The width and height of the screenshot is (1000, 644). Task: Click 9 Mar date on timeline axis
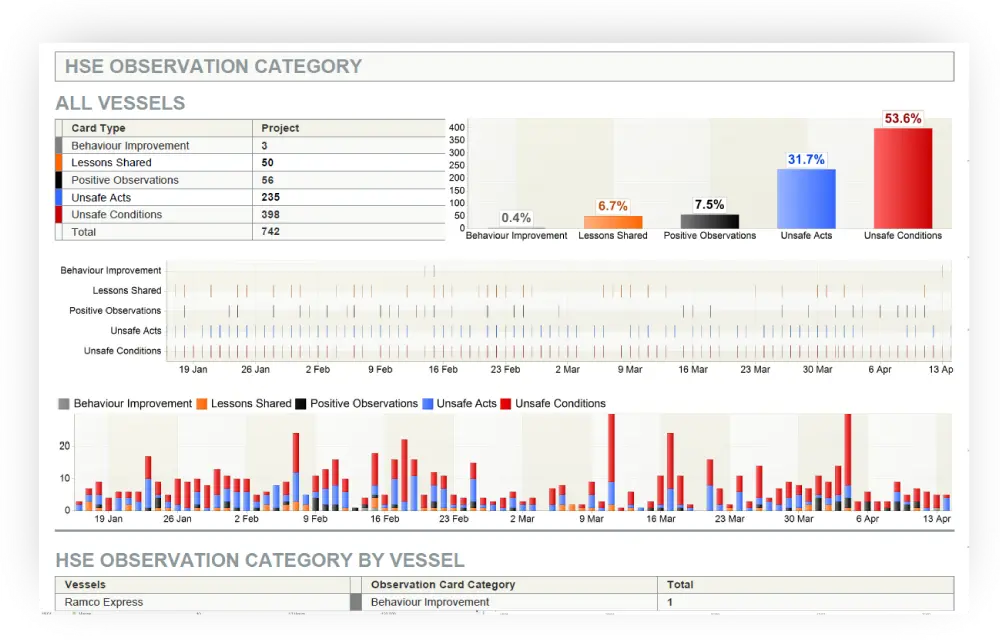coord(629,369)
